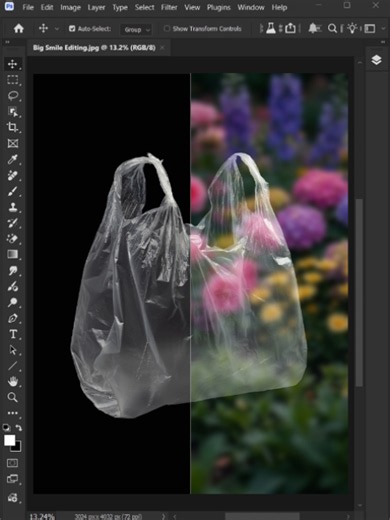The image size is (390, 520).
Task: Change the screen mode
Action: coord(13,479)
